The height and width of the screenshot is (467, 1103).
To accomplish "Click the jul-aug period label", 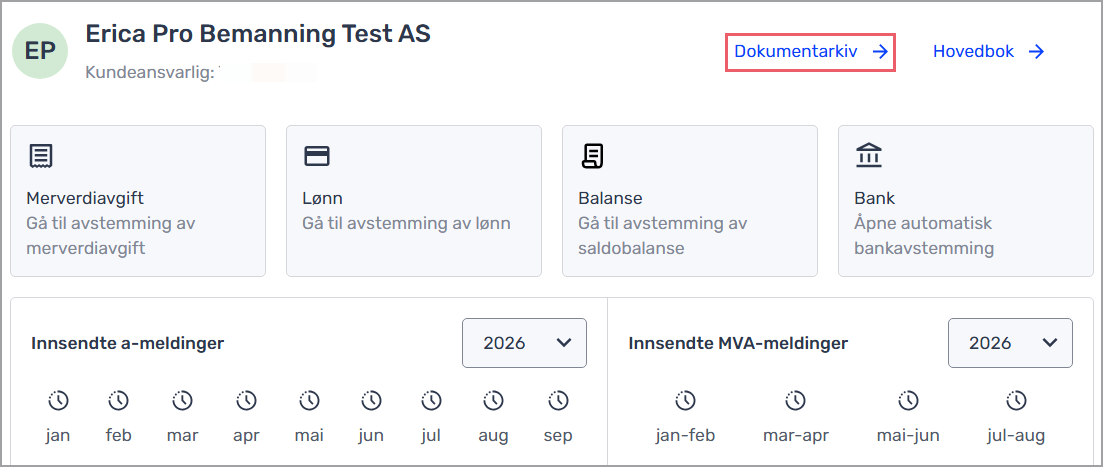I will pyautogui.click(x=1016, y=435).
